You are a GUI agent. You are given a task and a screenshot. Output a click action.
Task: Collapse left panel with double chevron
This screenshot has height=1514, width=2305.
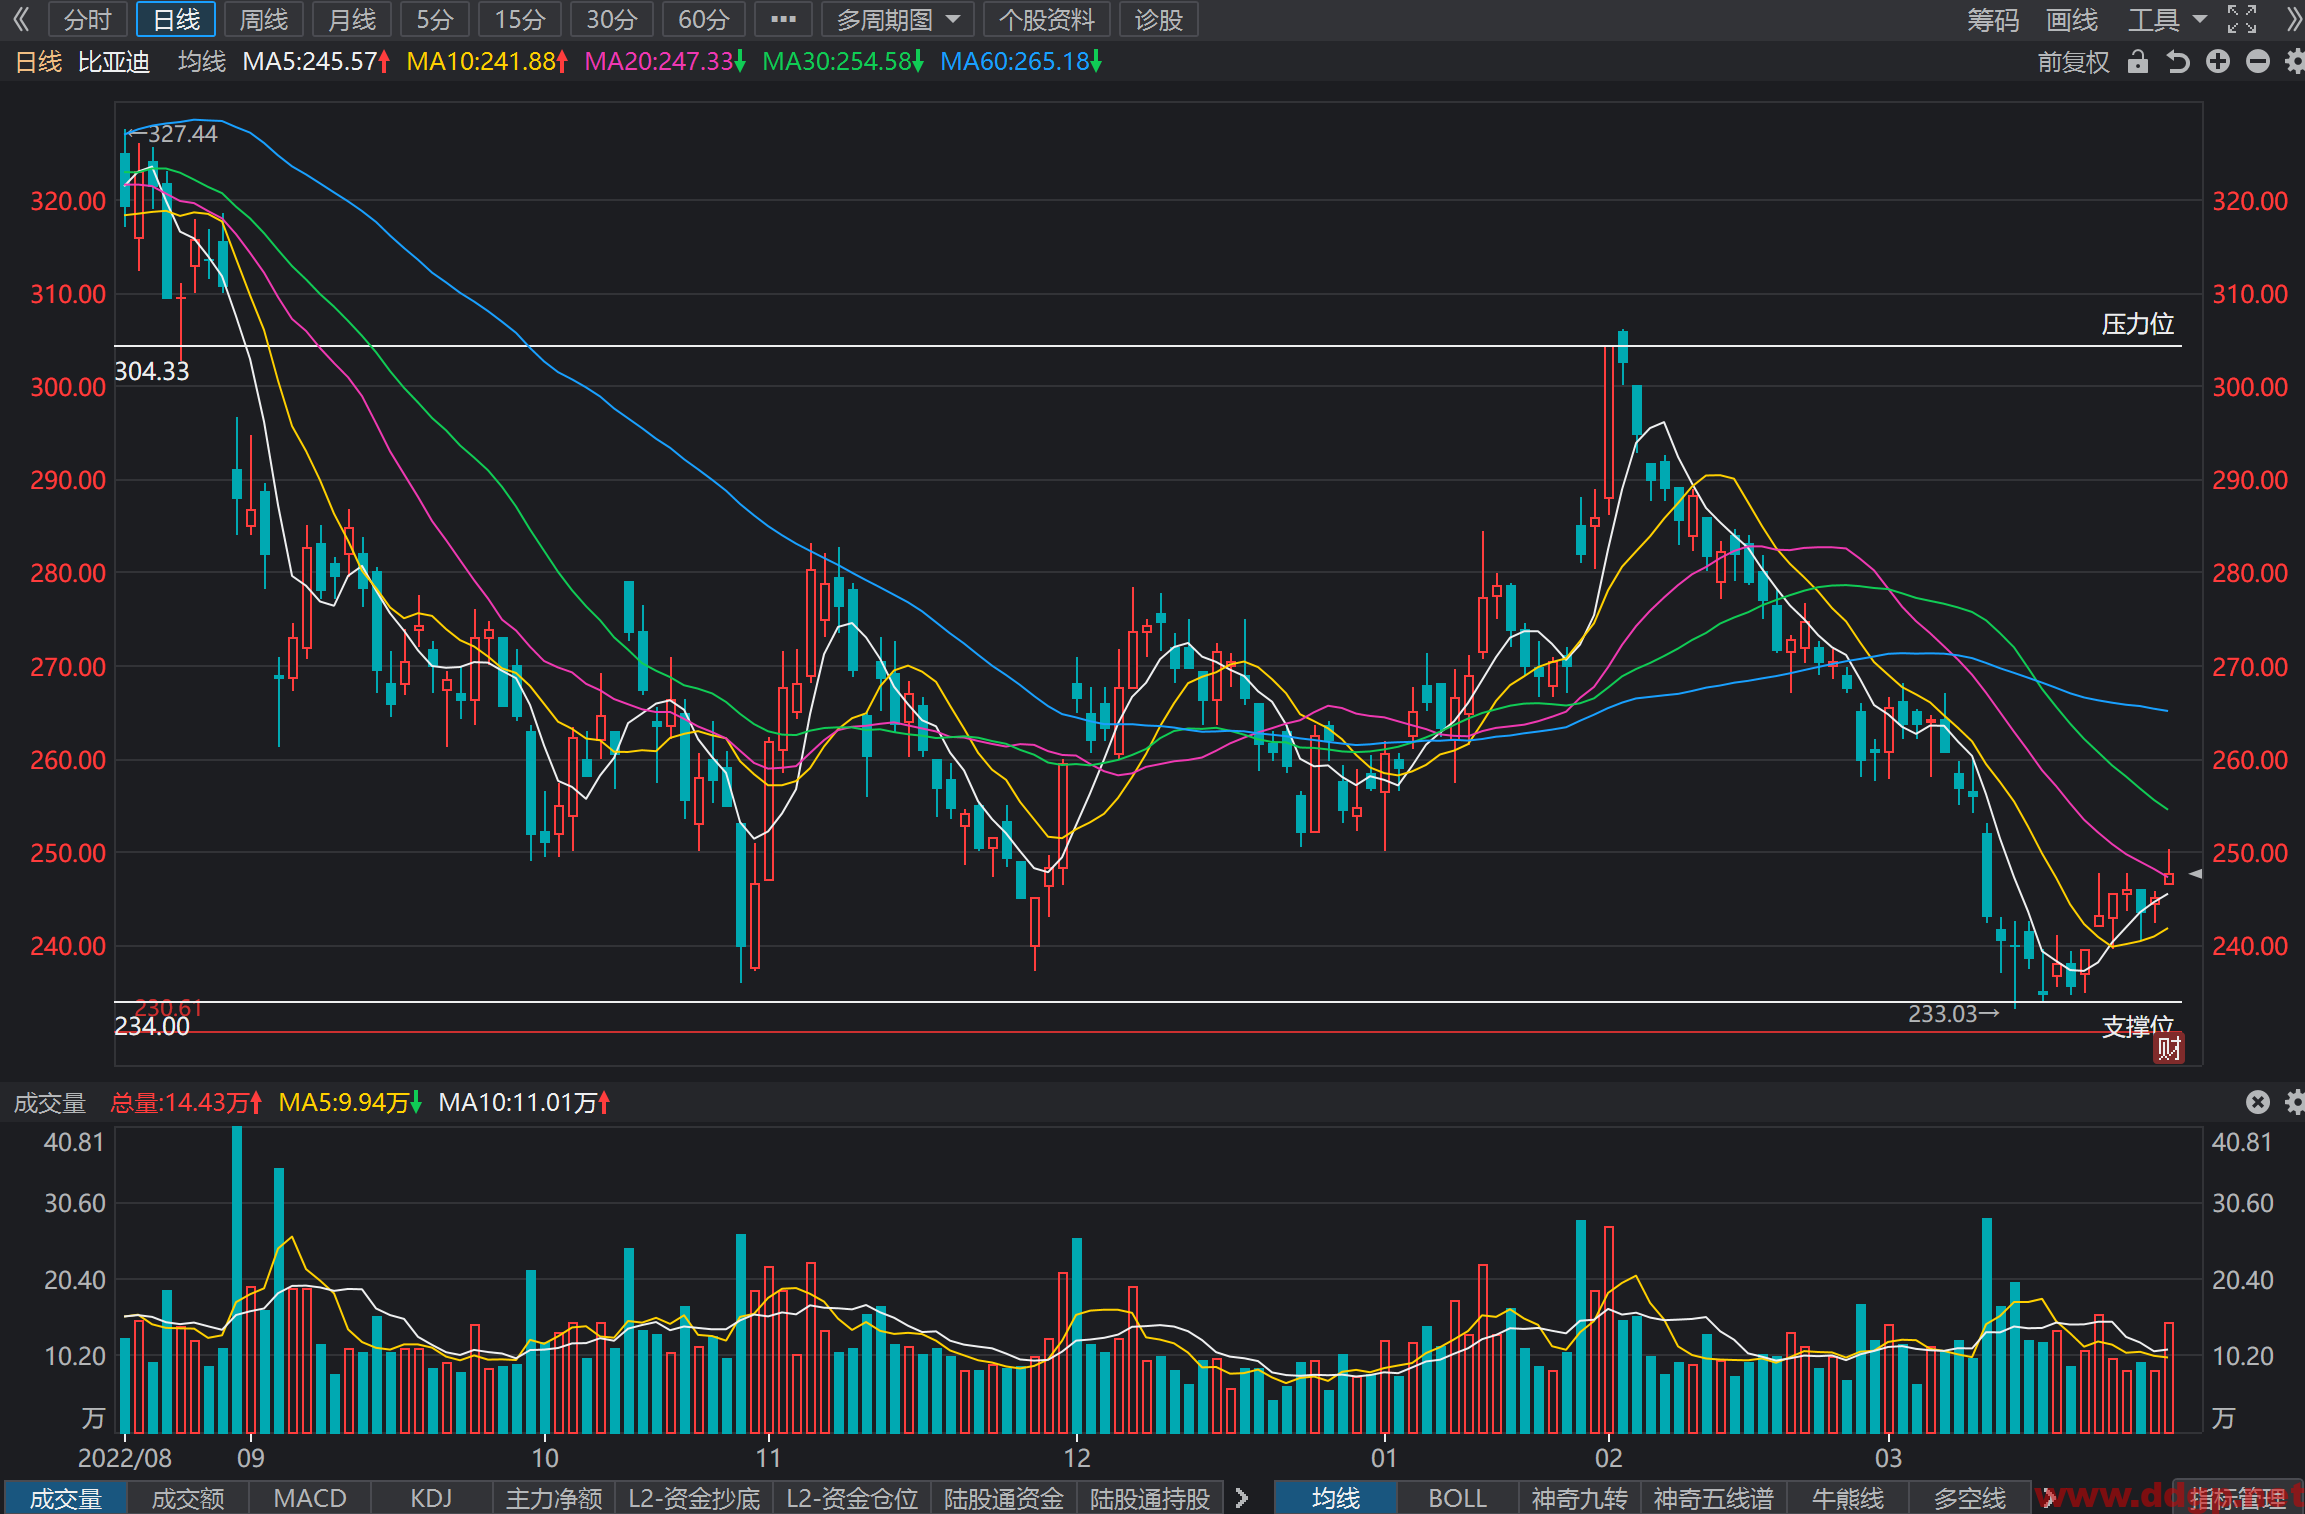(x=20, y=19)
